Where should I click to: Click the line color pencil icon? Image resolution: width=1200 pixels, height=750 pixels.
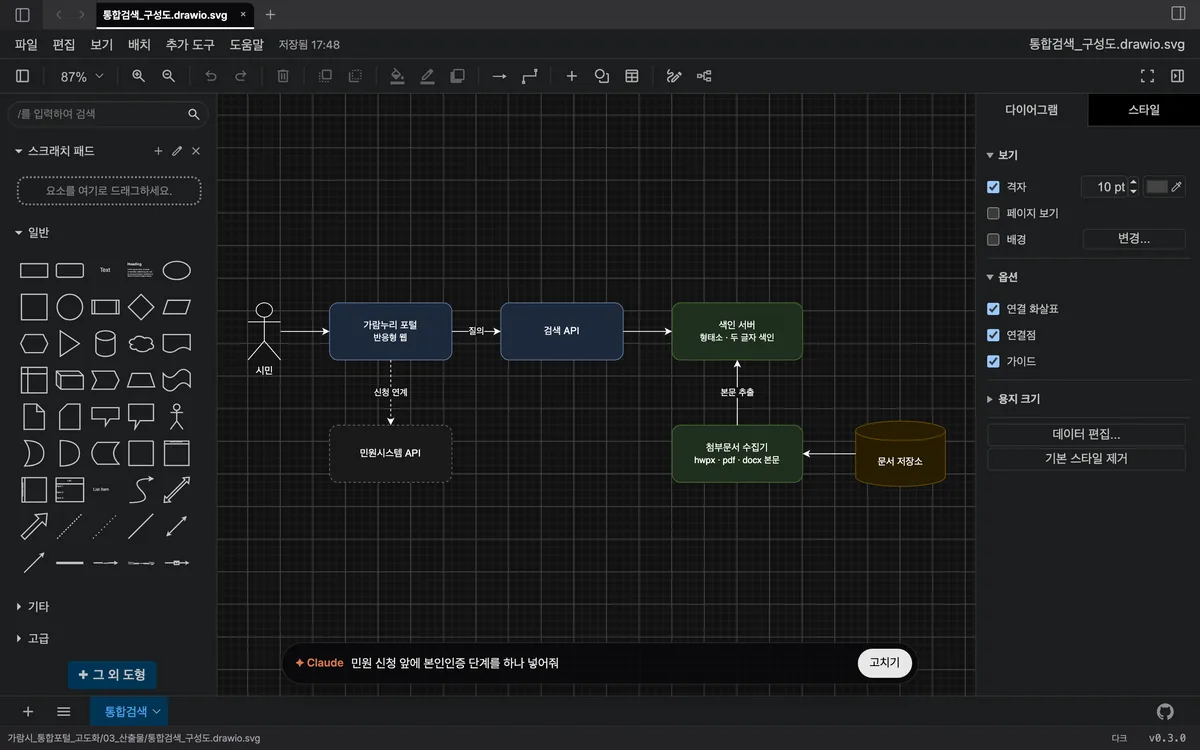[x=427, y=76]
